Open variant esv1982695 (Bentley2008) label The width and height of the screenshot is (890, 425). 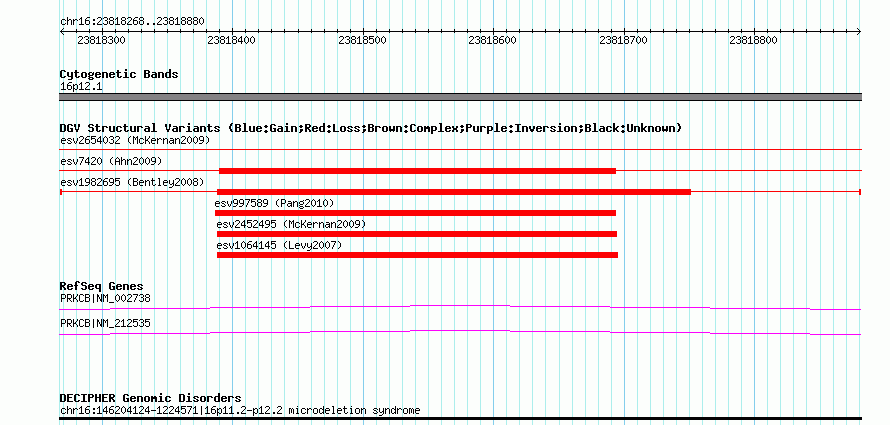[132, 182]
